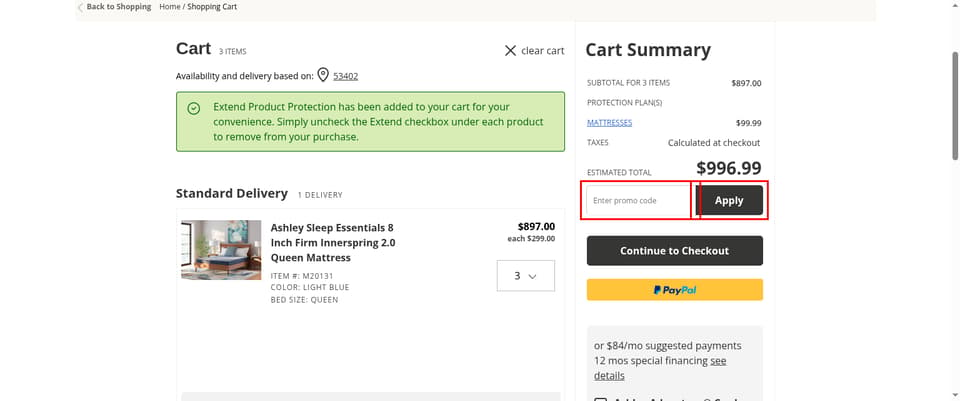
Task: Click the green checkmark confirmation icon
Action: (193, 108)
